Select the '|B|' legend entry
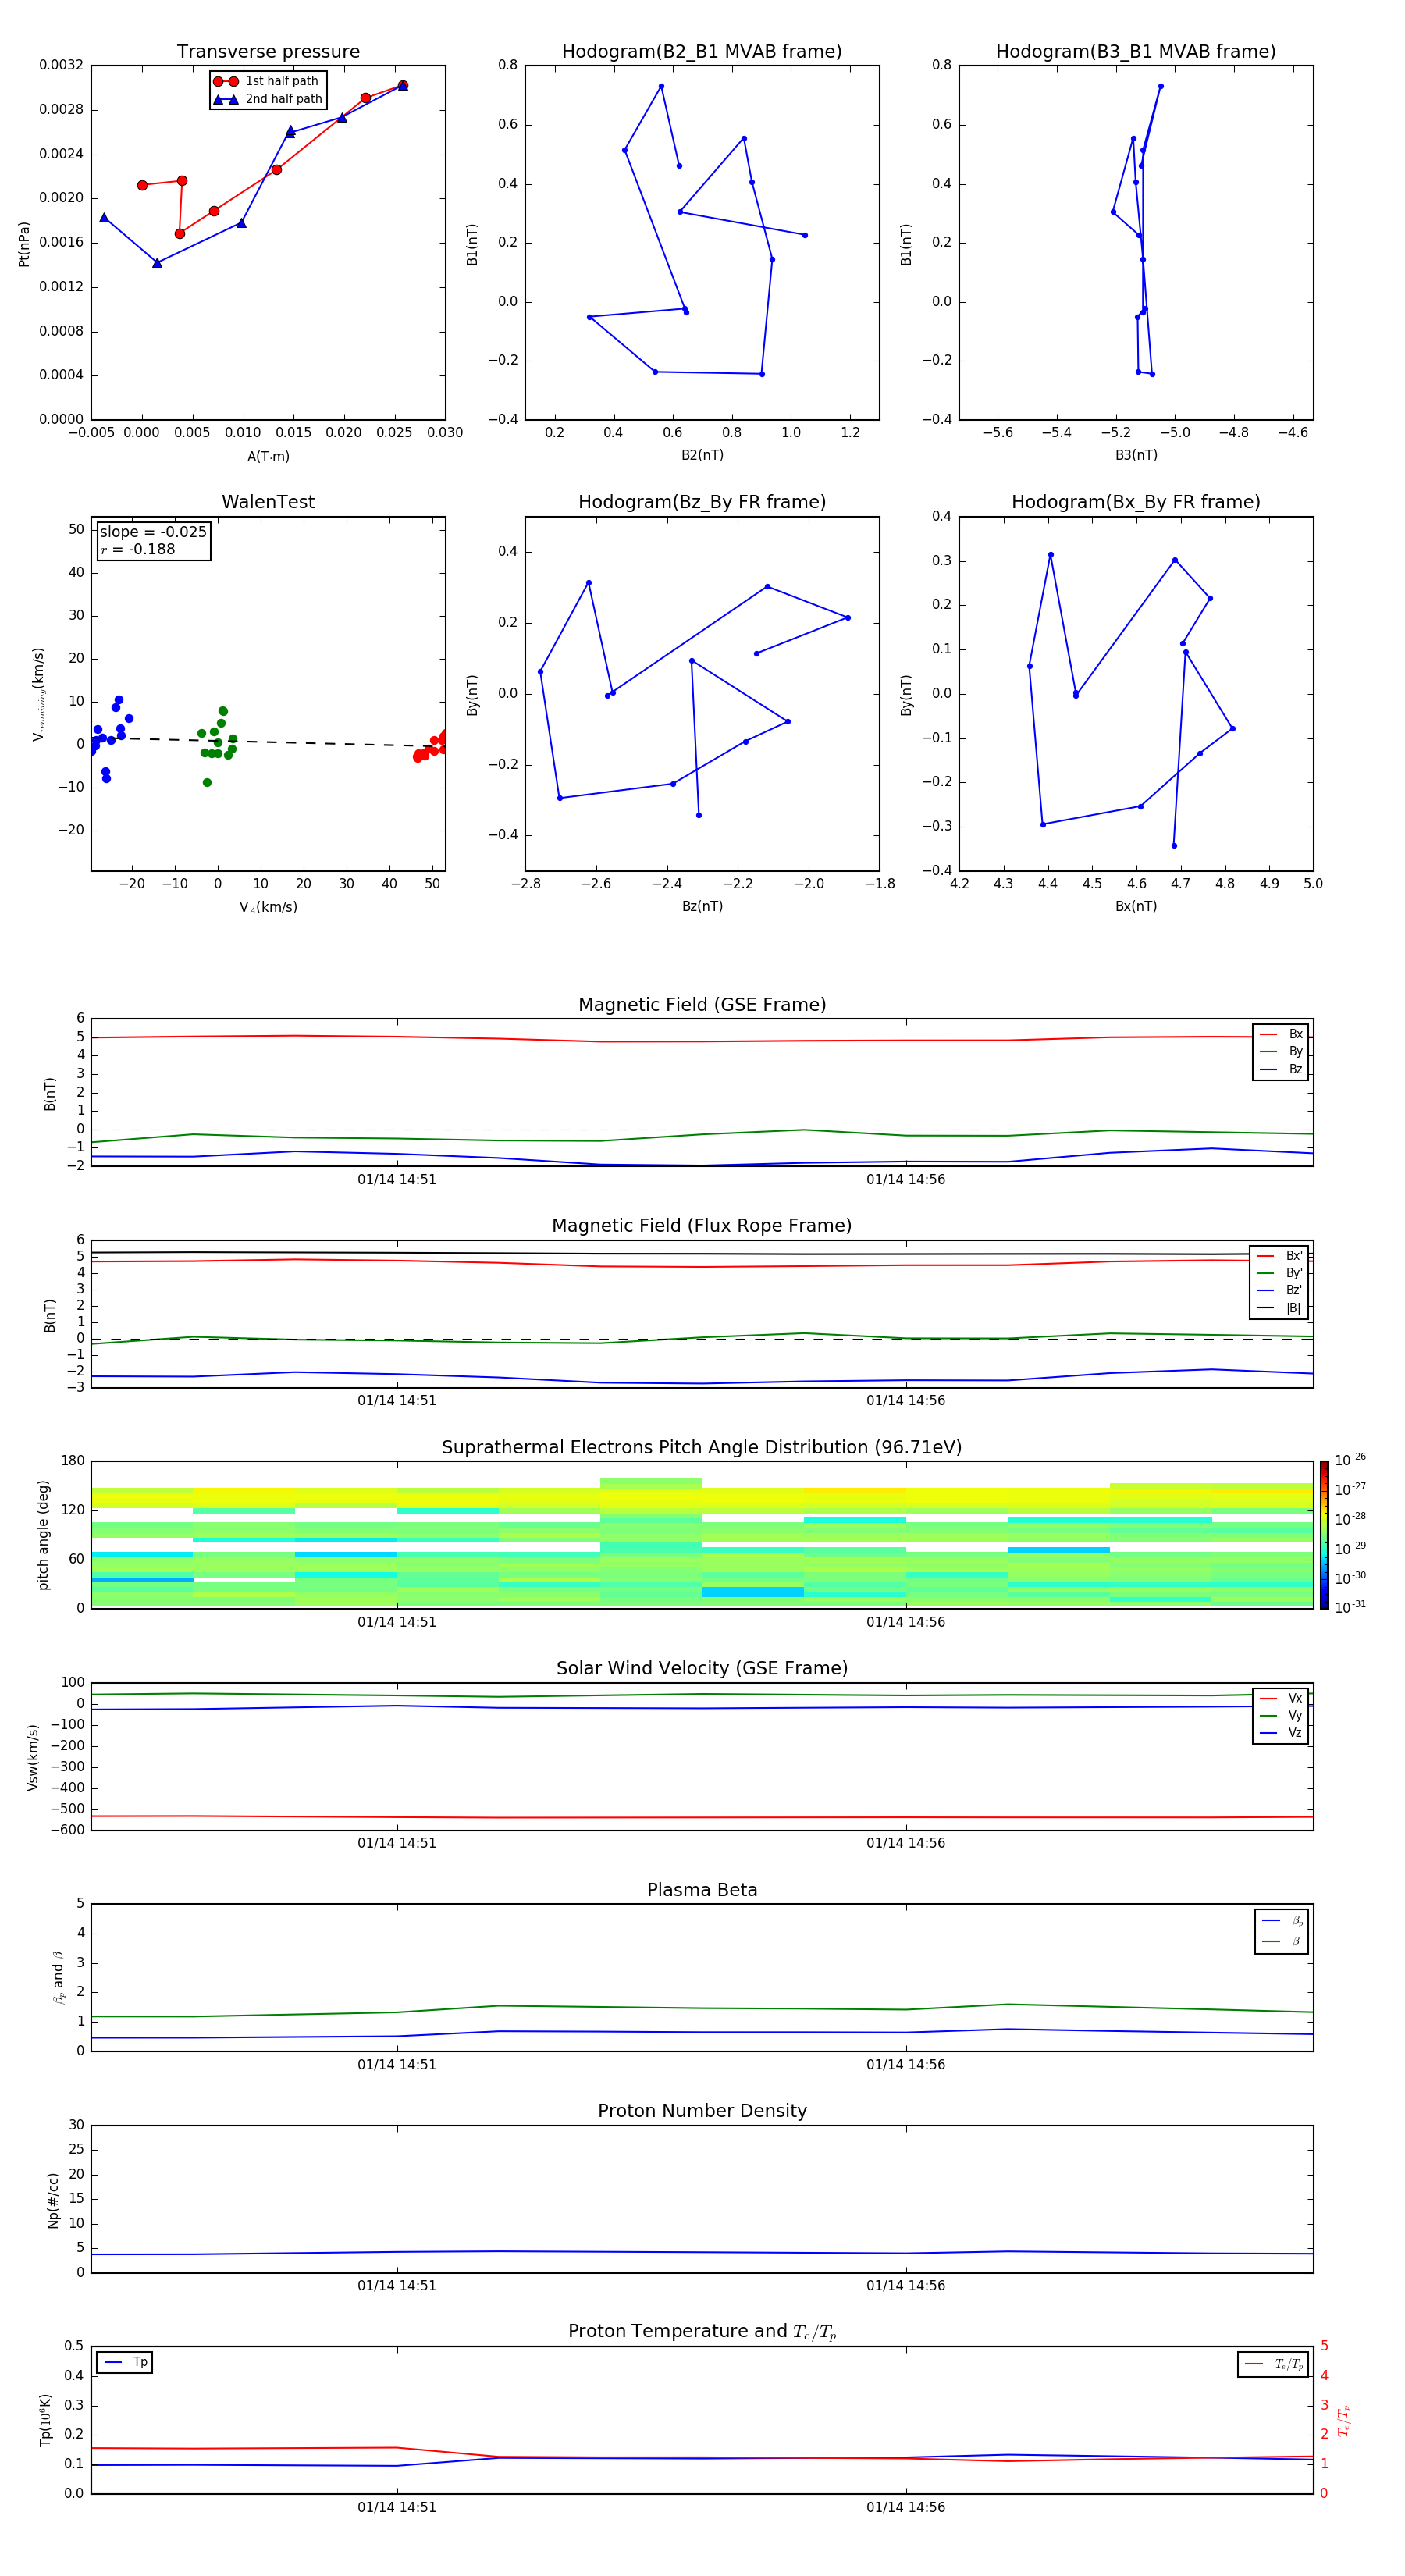This screenshot has width=1405, height=2576. (1280, 1308)
